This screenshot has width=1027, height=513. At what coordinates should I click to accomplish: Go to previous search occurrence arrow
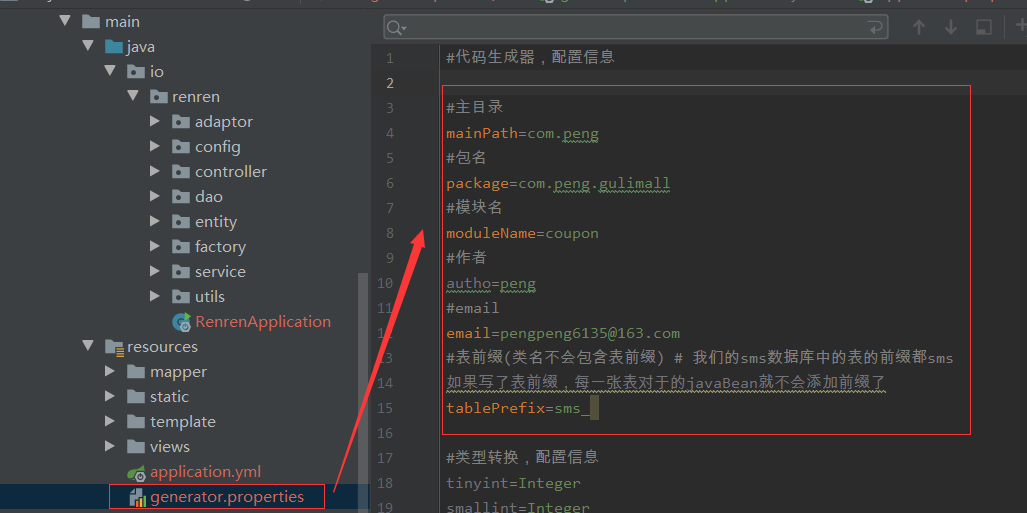[919, 28]
